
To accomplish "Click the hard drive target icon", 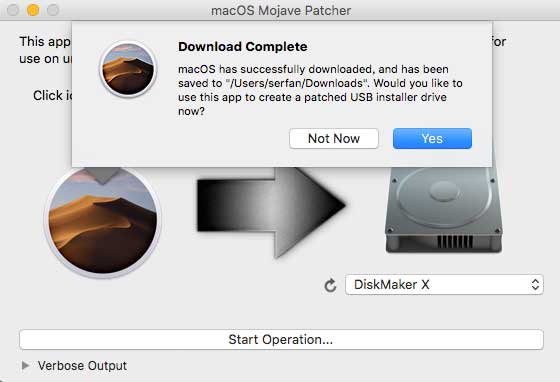I will click(444, 209).
